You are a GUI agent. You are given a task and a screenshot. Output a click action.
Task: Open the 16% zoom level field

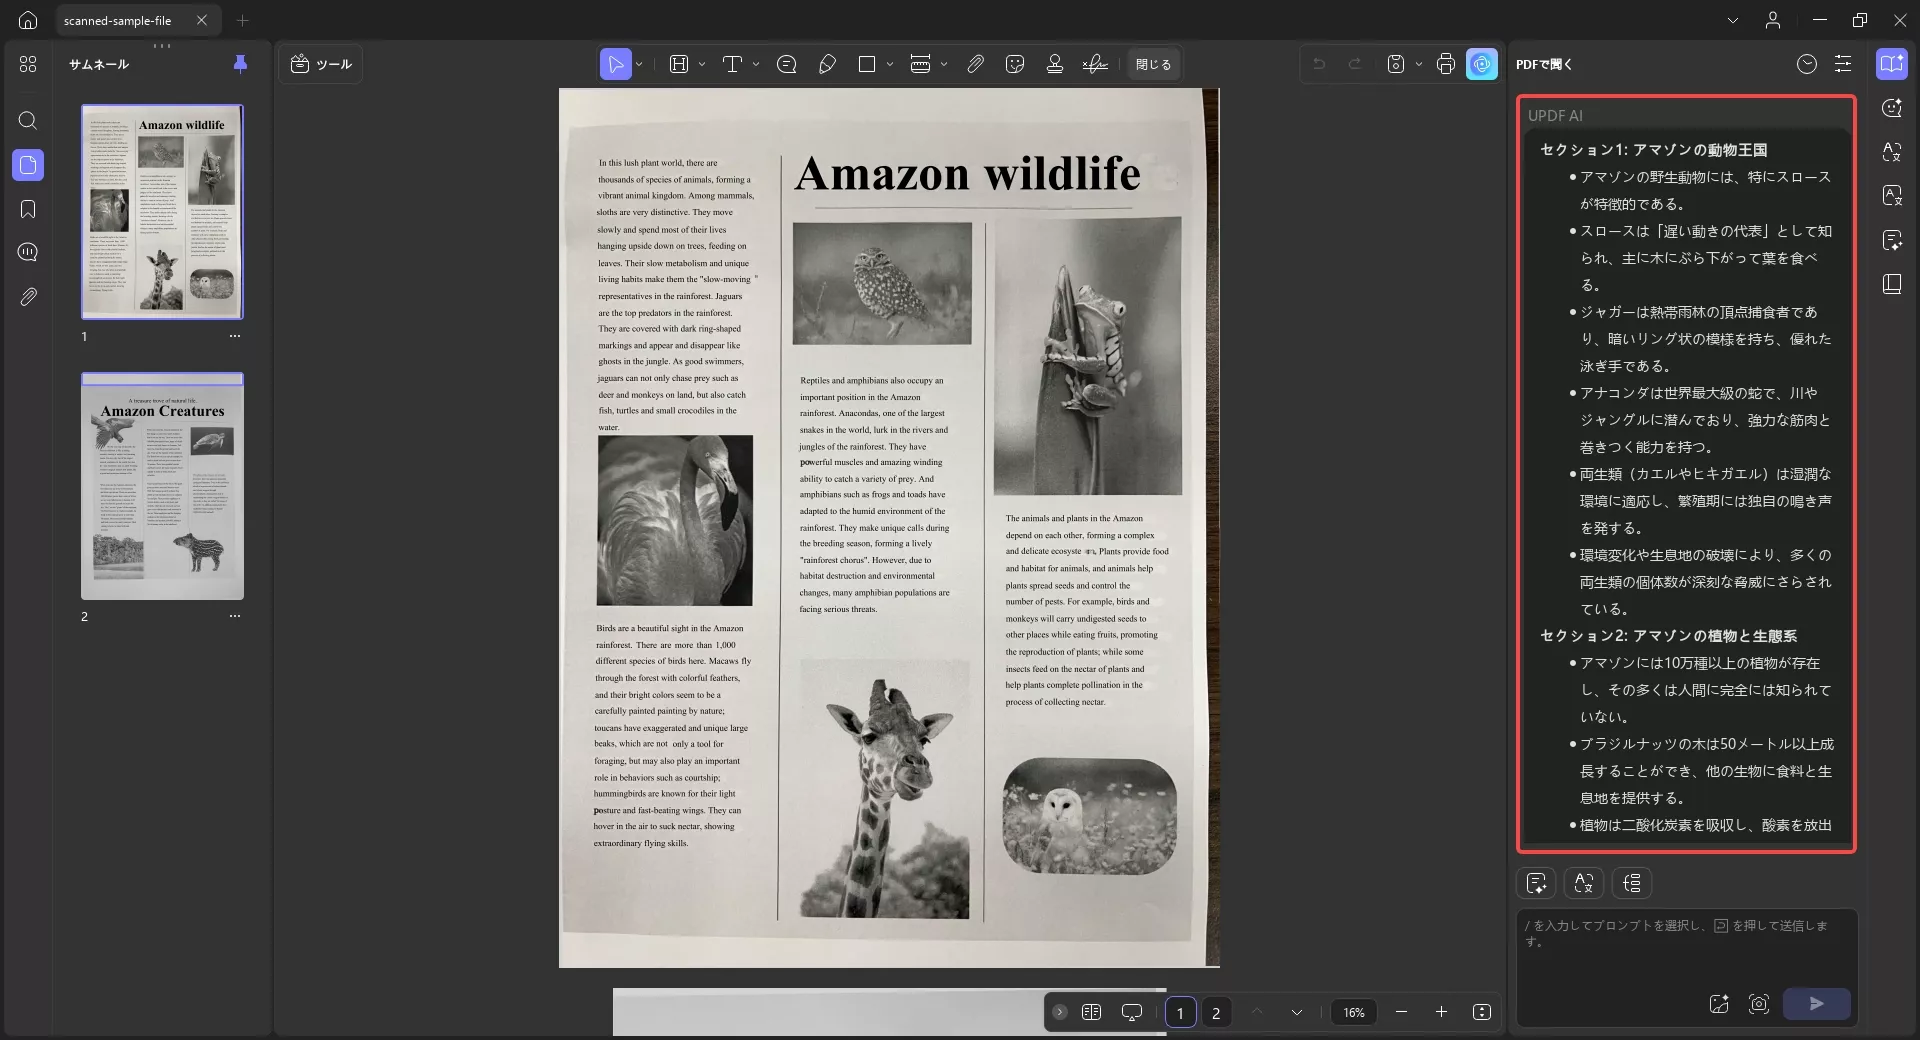click(x=1354, y=1012)
